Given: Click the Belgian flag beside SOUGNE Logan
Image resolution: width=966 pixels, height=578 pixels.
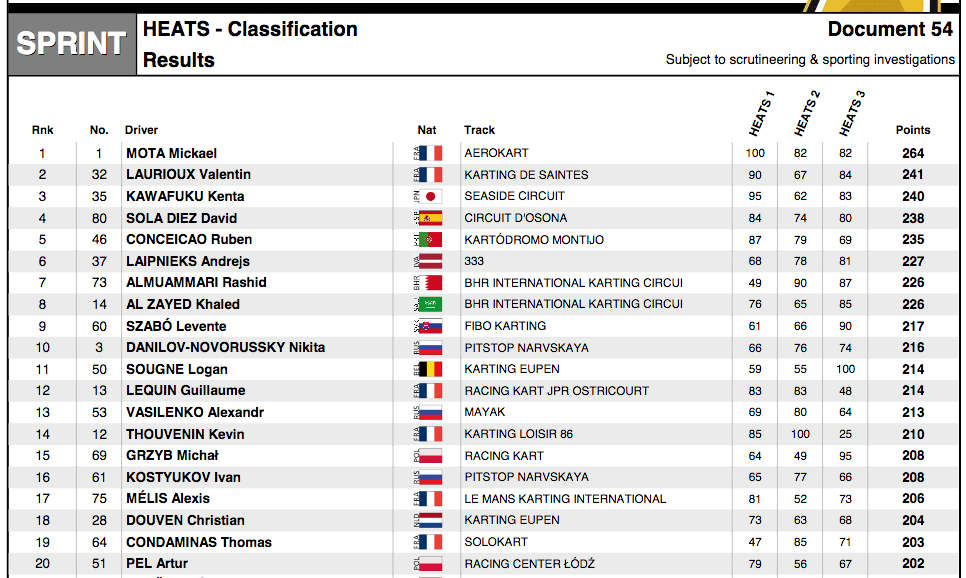Looking at the screenshot, I should (431, 369).
